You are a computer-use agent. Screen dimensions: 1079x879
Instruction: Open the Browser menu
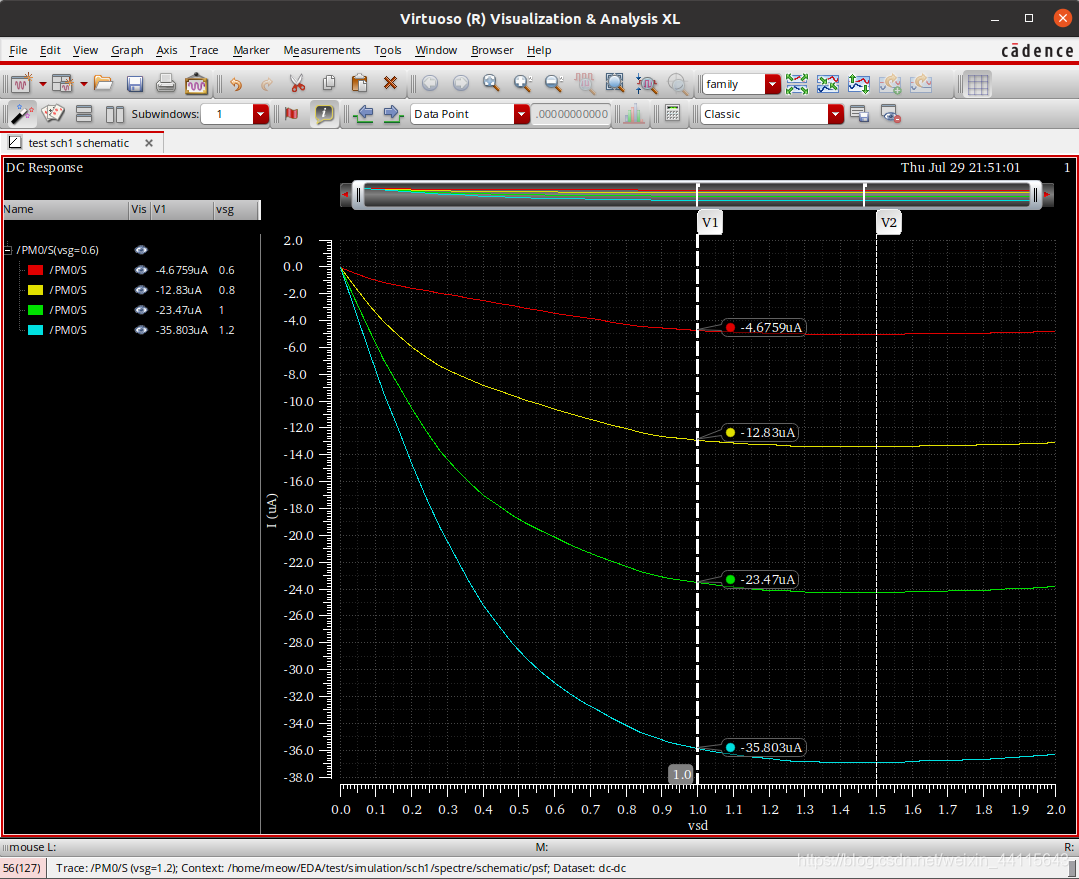[x=492, y=50]
